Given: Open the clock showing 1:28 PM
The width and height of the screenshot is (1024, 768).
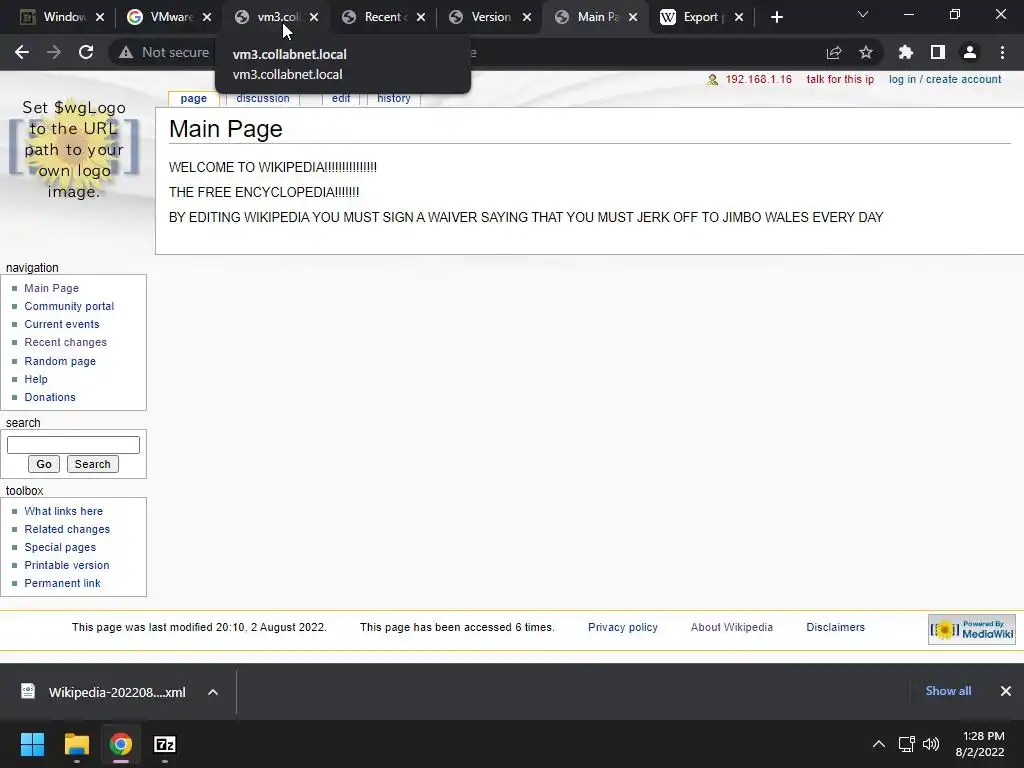Looking at the screenshot, I should click(x=980, y=744).
